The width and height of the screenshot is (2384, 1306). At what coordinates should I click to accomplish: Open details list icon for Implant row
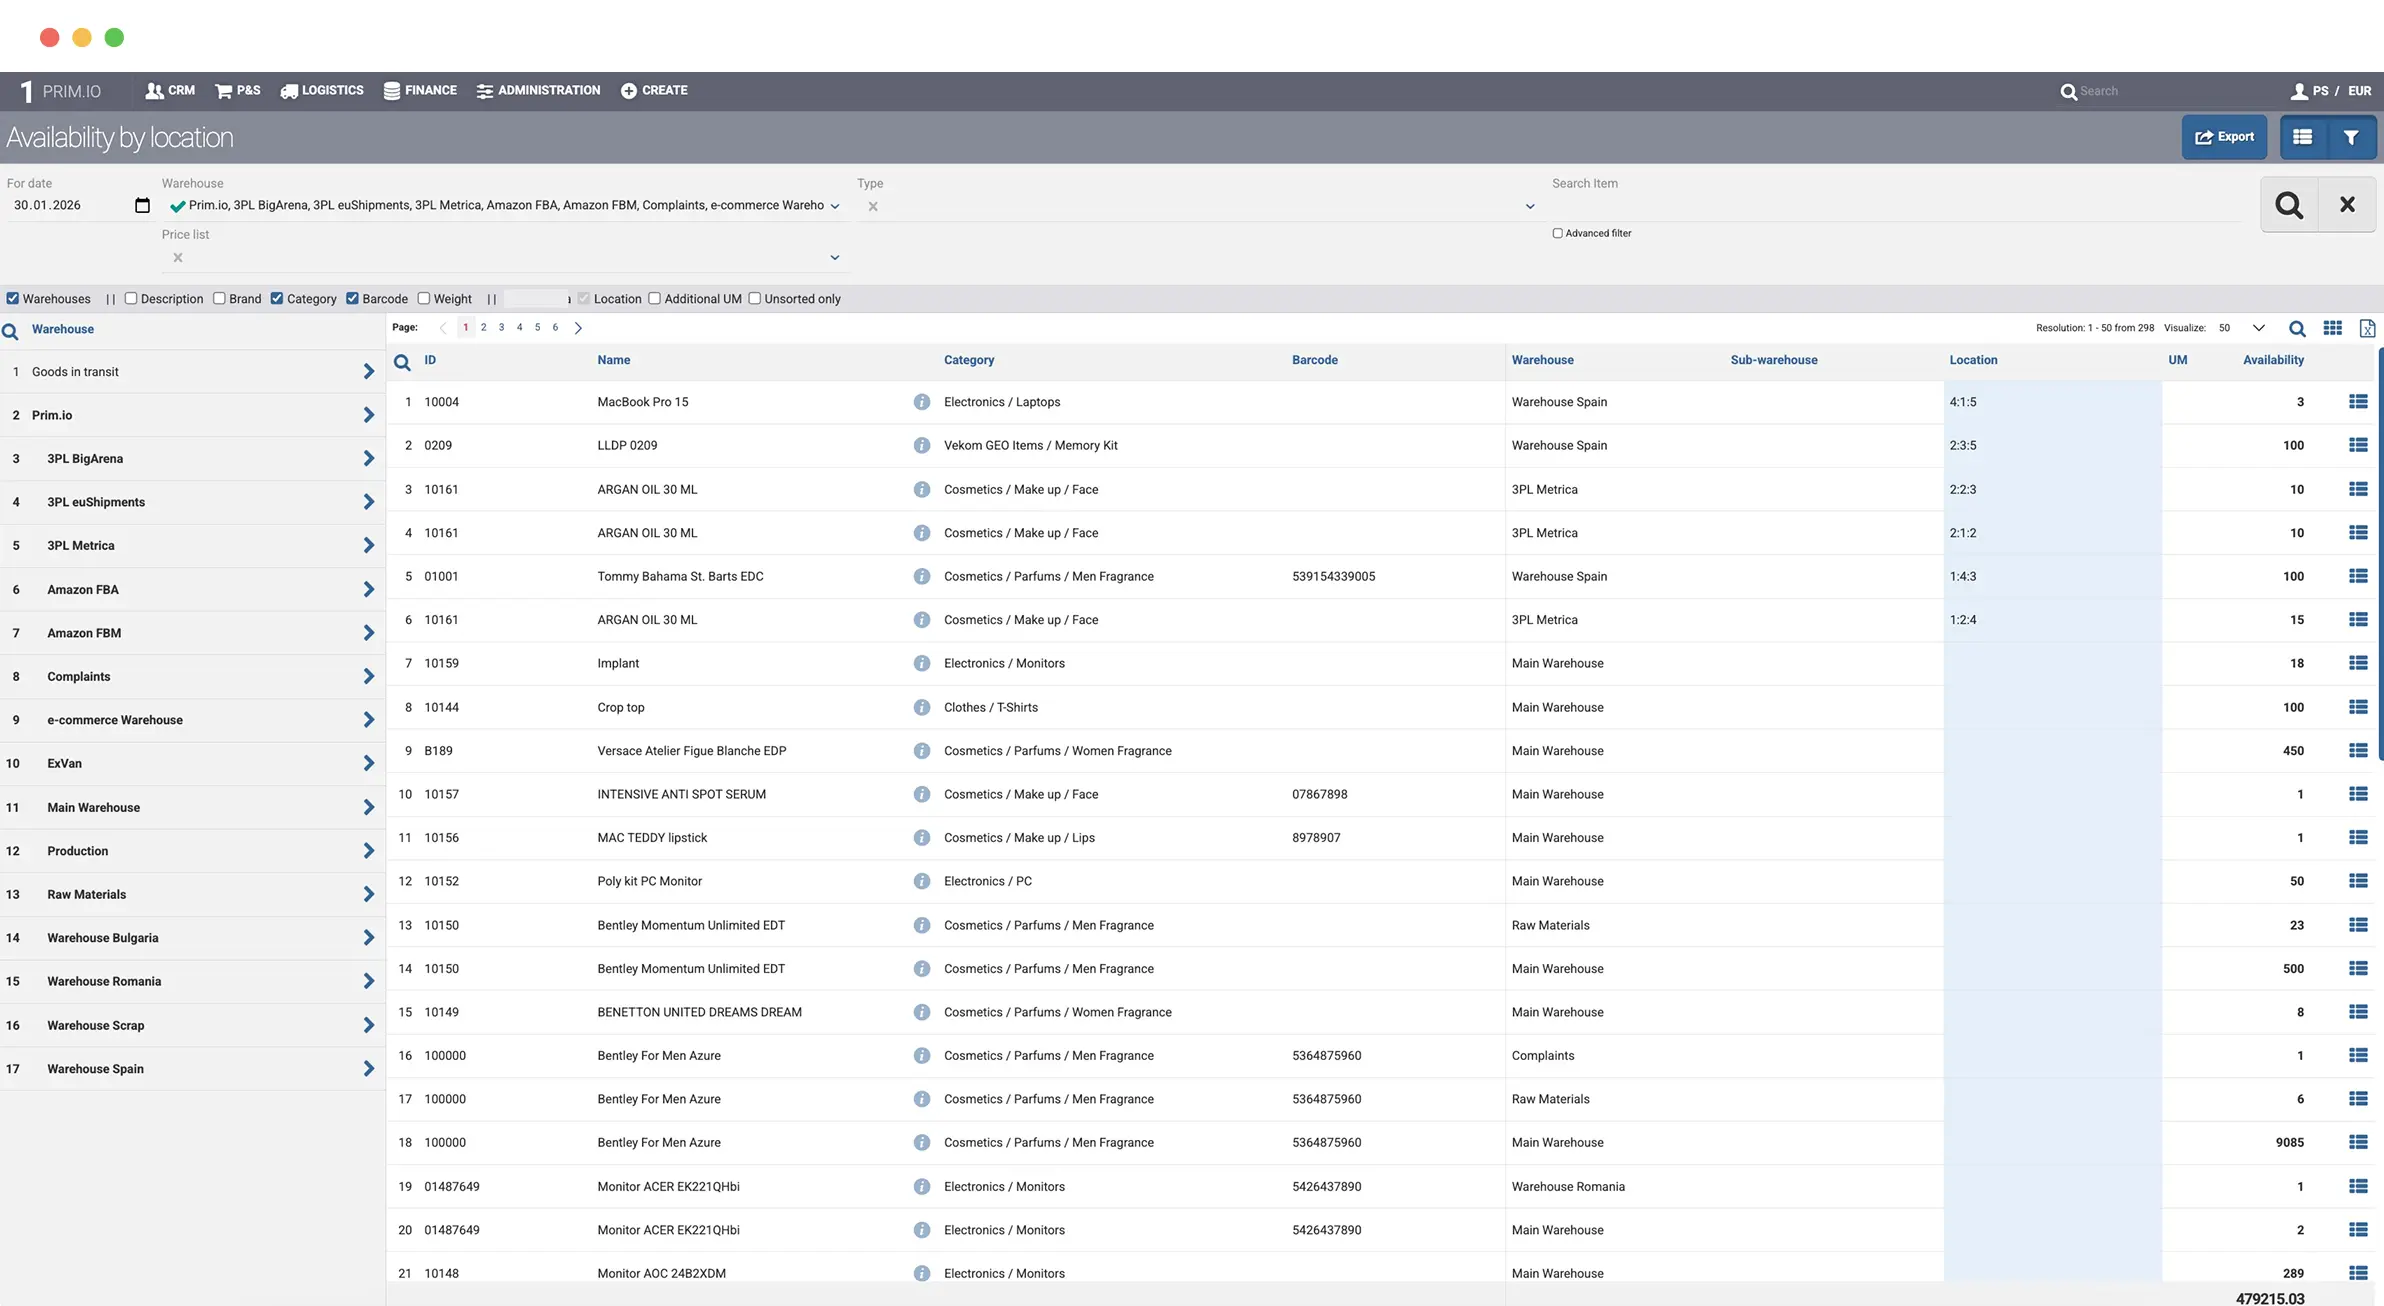[x=2358, y=663]
